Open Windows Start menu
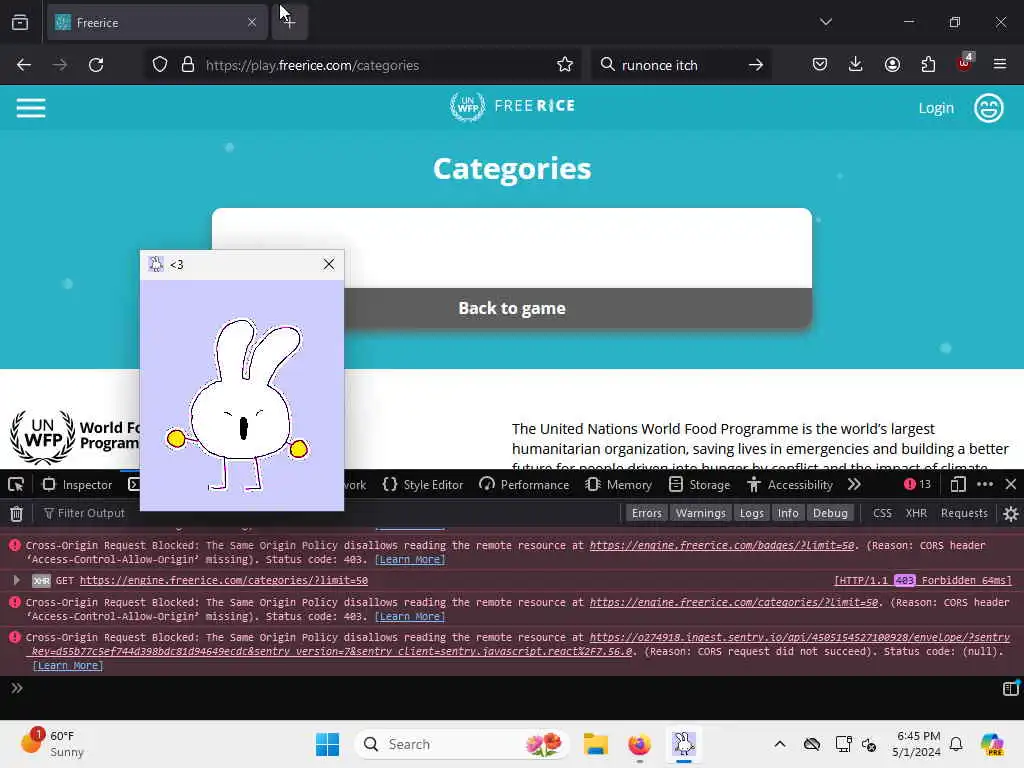This screenshot has width=1024, height=768. click(327, 744)
